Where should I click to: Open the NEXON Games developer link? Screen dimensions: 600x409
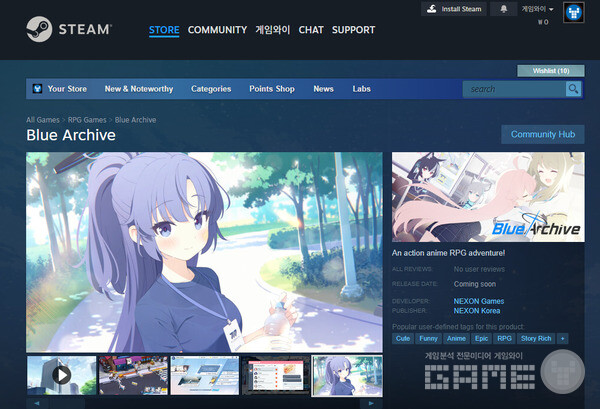tap(478, 300)
